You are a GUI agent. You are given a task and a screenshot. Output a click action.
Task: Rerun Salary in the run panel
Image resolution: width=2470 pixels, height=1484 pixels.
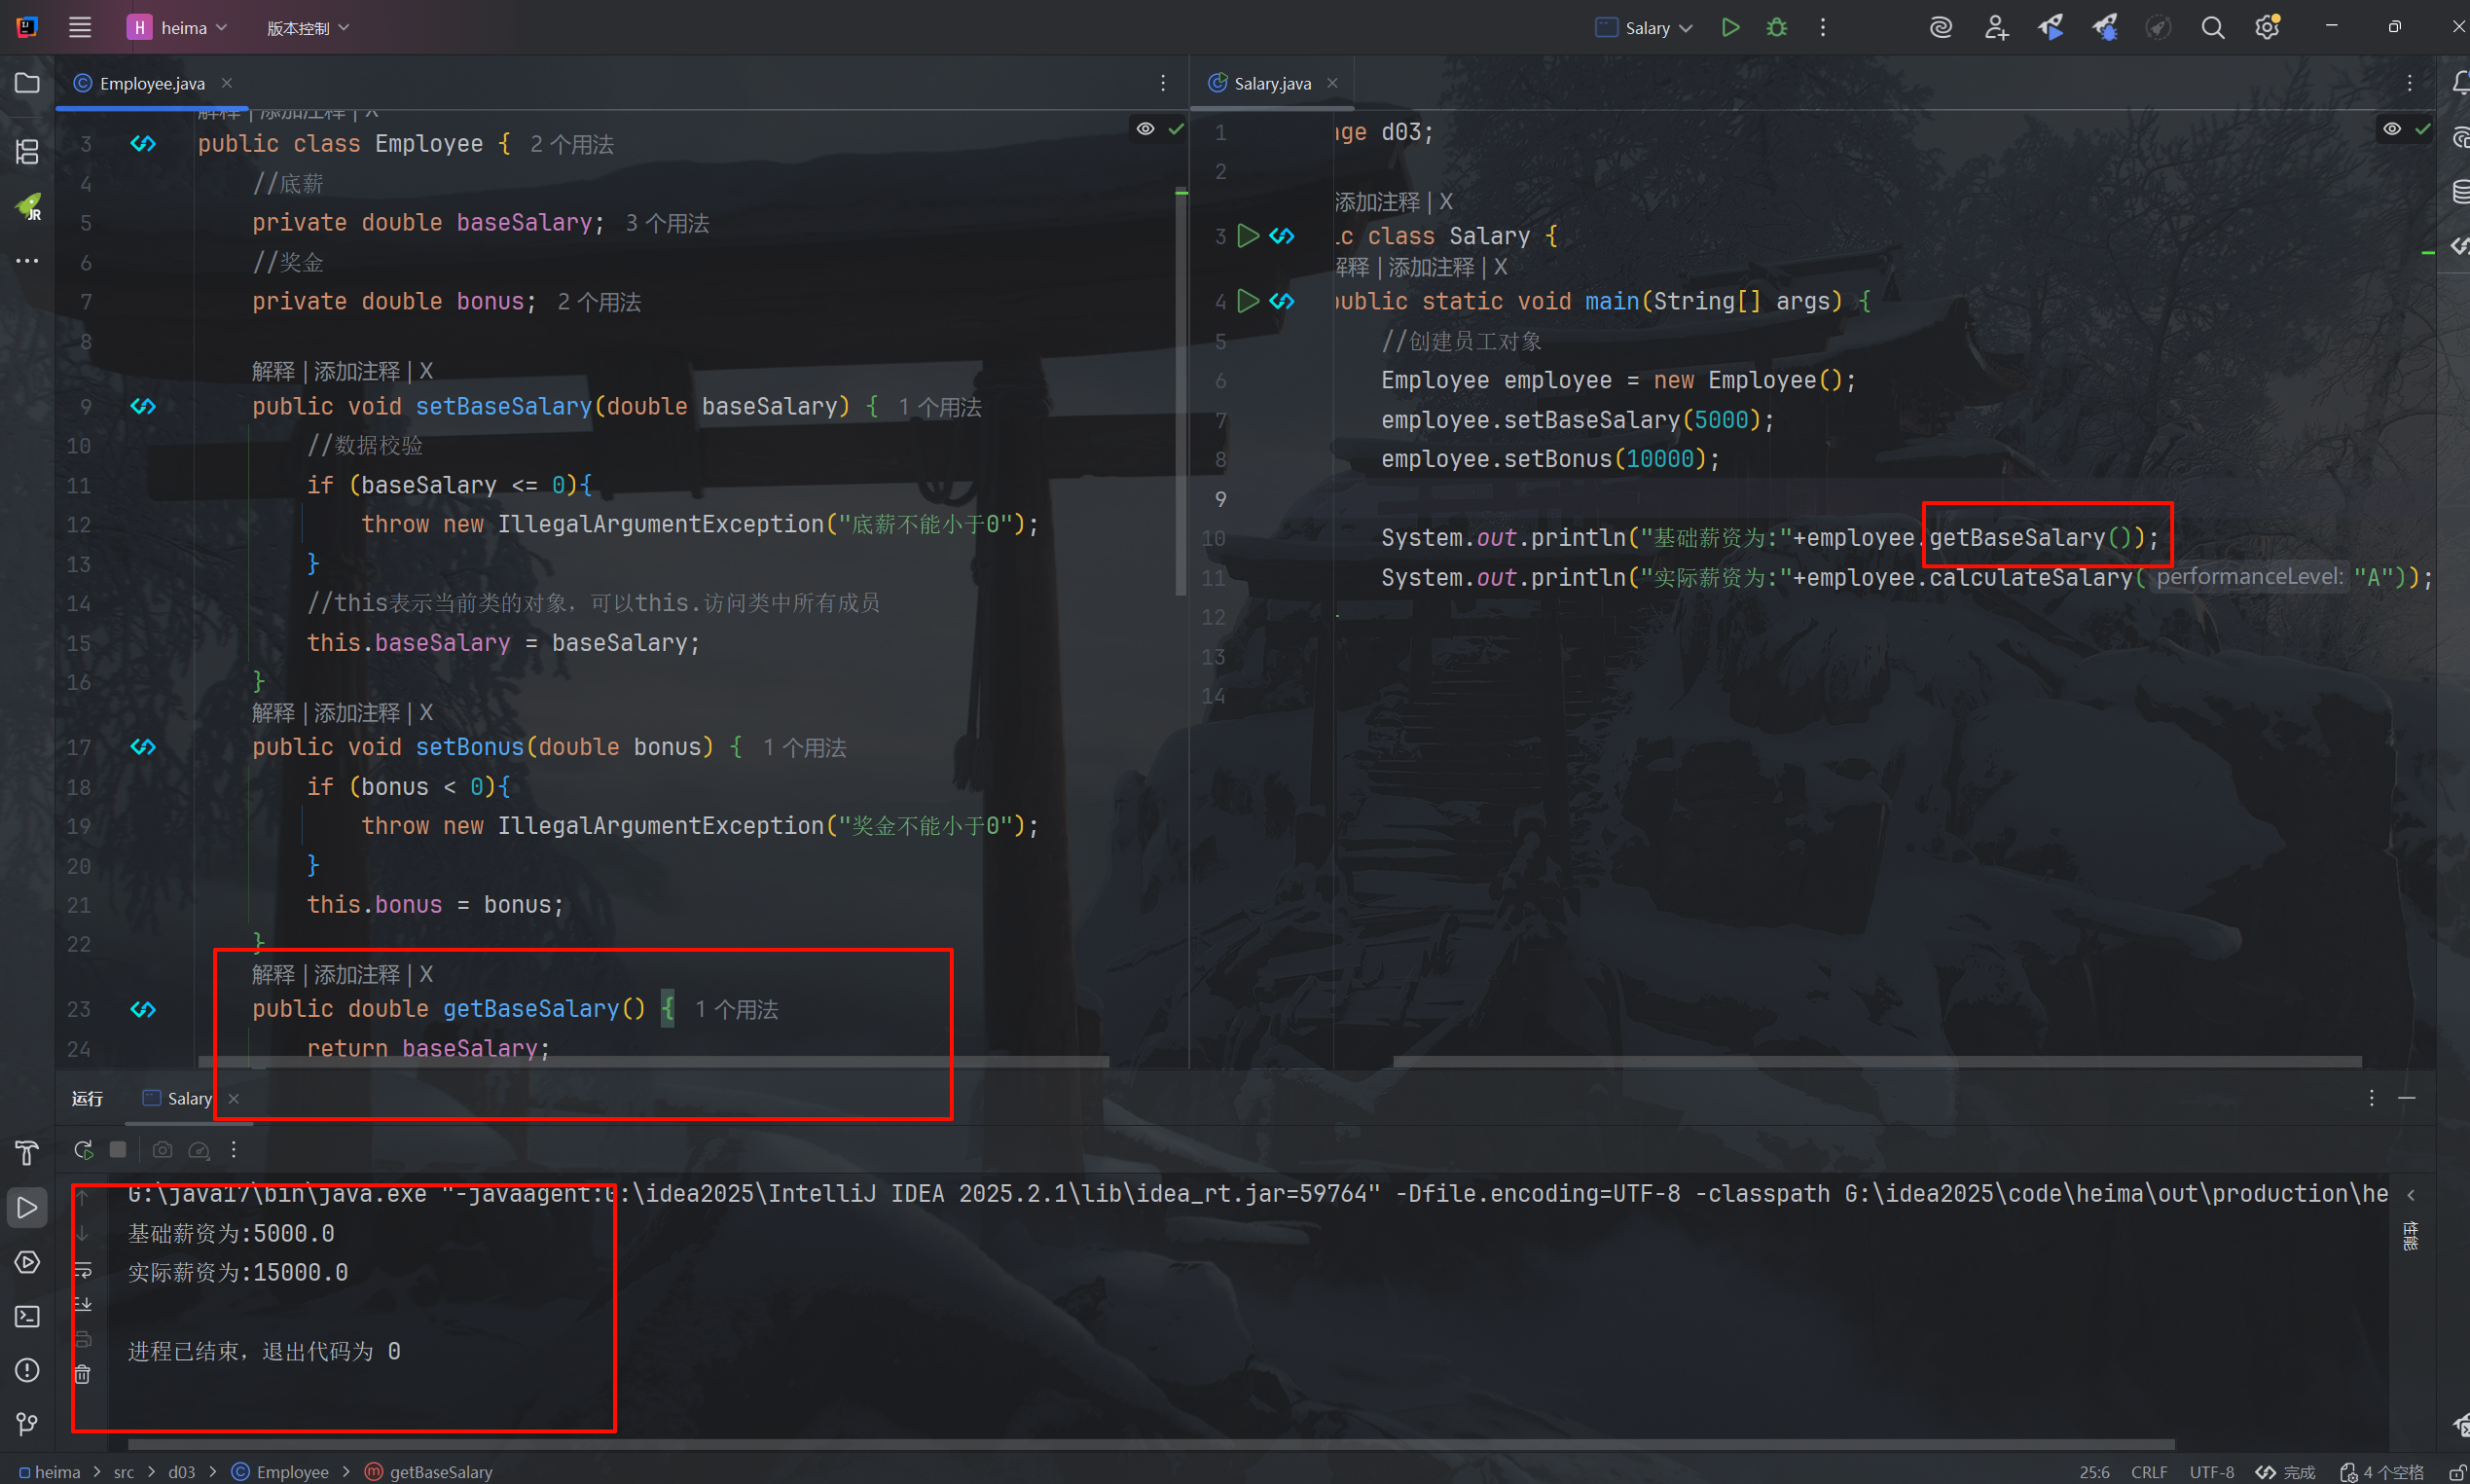coord(84,1150)
